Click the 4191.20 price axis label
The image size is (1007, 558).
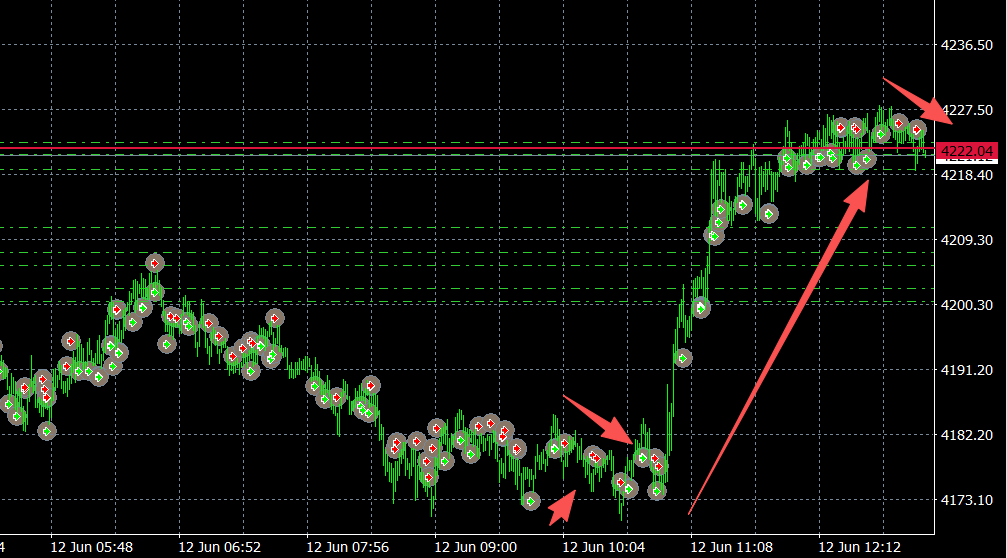(x=967, y=371)
